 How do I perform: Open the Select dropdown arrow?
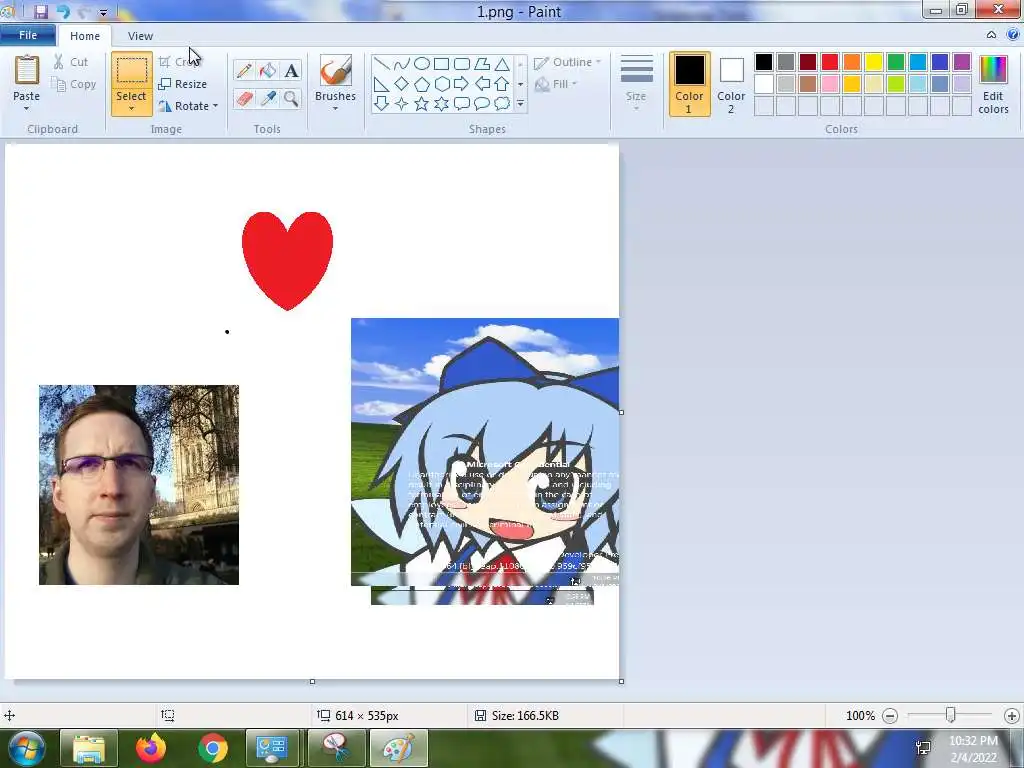coord(131,108)
